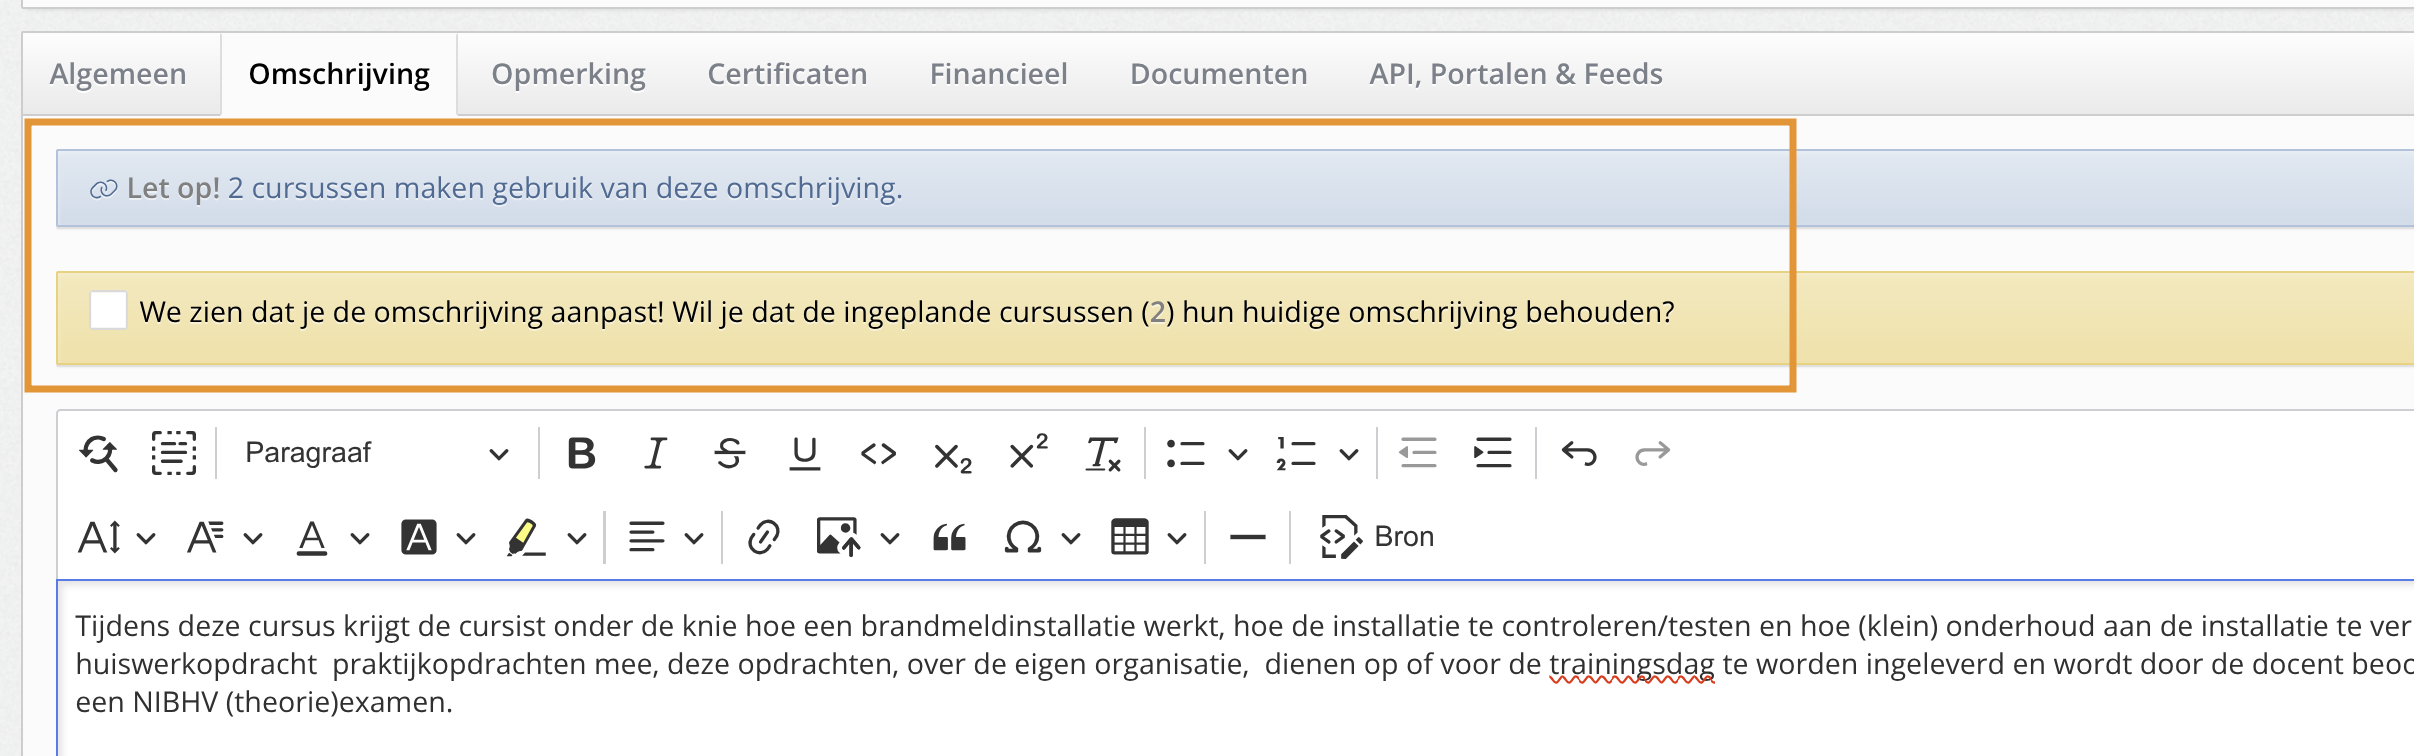Check the keep current description checkbox
Screen dimensions: 2414x756
108,311
